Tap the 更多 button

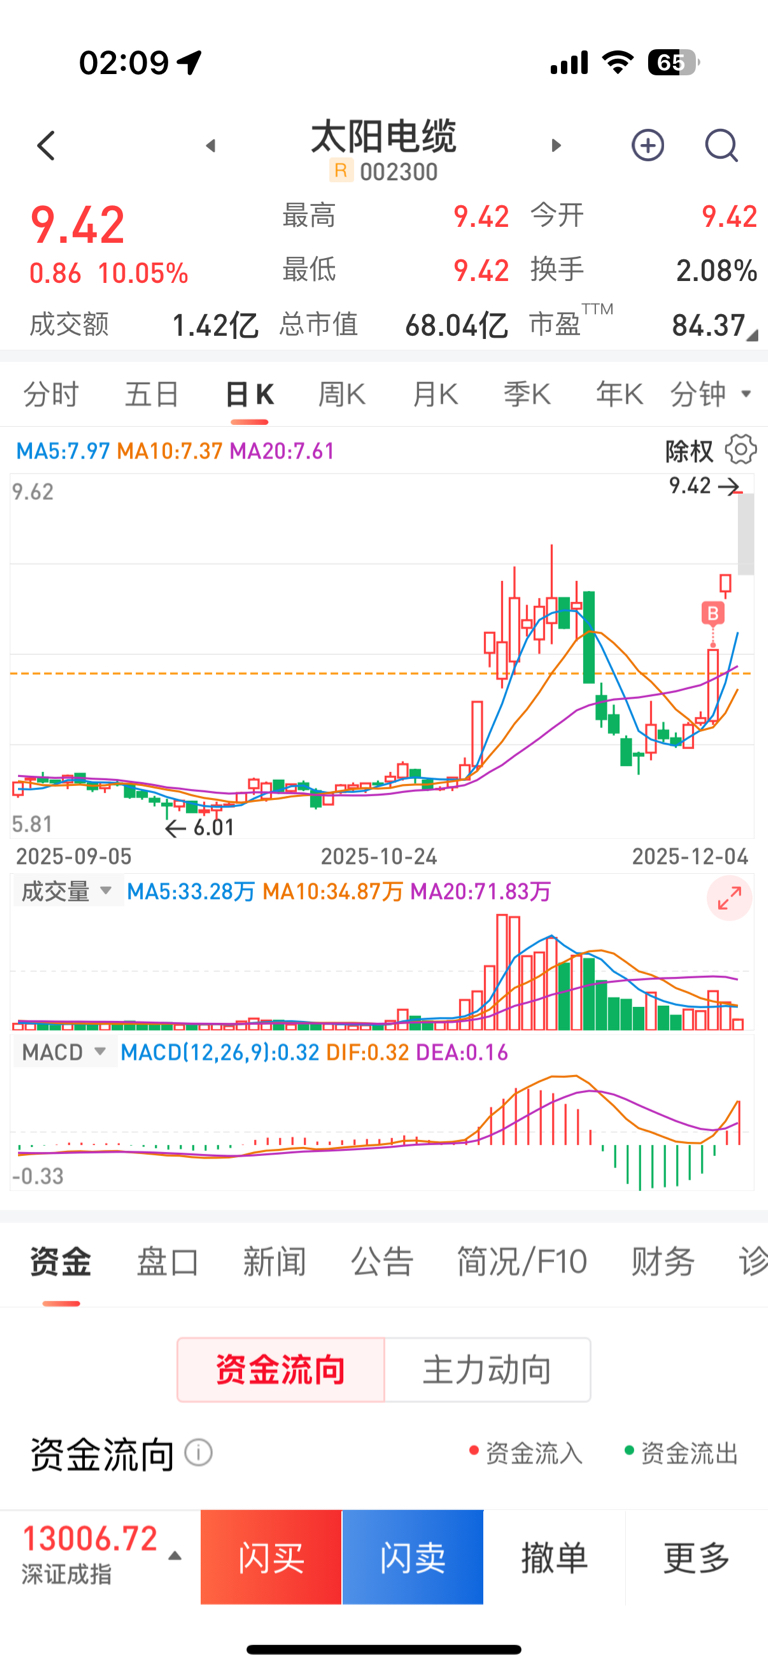(x=697, y=1557)
